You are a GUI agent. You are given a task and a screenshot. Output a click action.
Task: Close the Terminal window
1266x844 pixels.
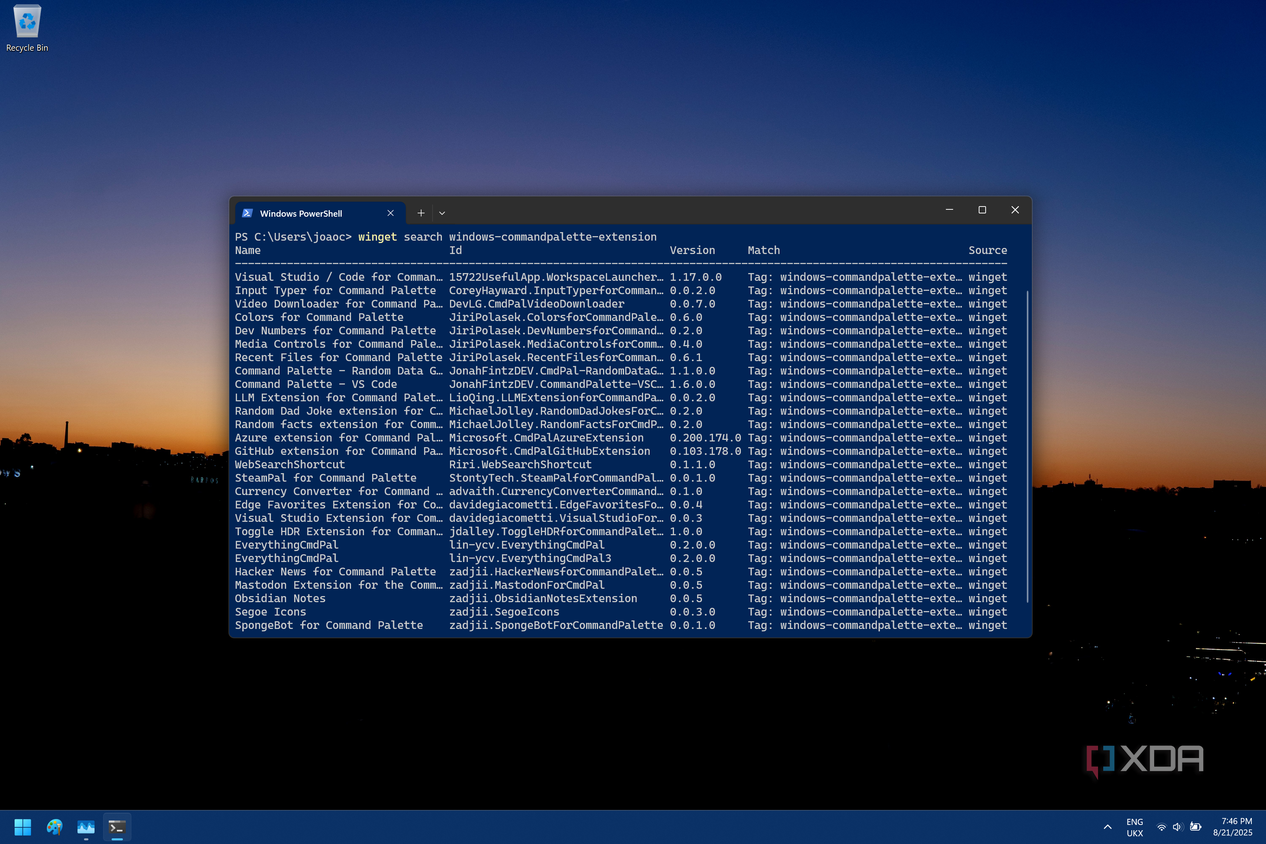click(x=1015, y=210)
